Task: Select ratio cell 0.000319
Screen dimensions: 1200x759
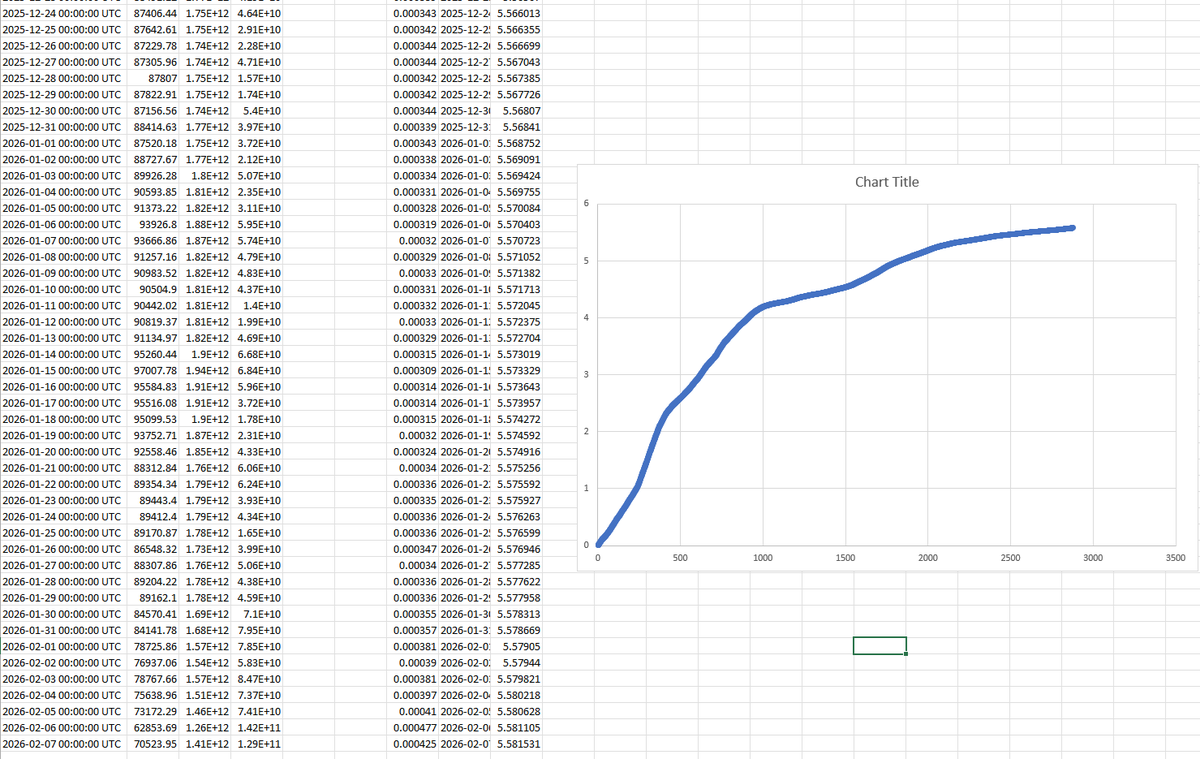Action: (414, 224)
